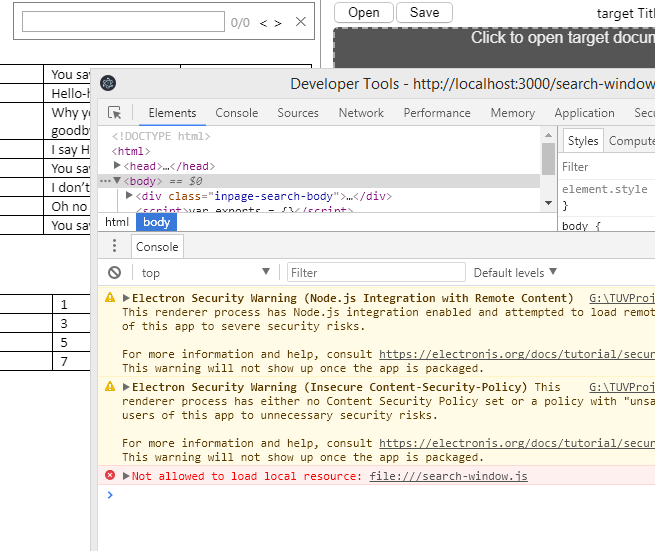This screenshot has height=551, width=655.
Task: Click the Elements panel scrollbar thumb
Action: coord(548,159)
